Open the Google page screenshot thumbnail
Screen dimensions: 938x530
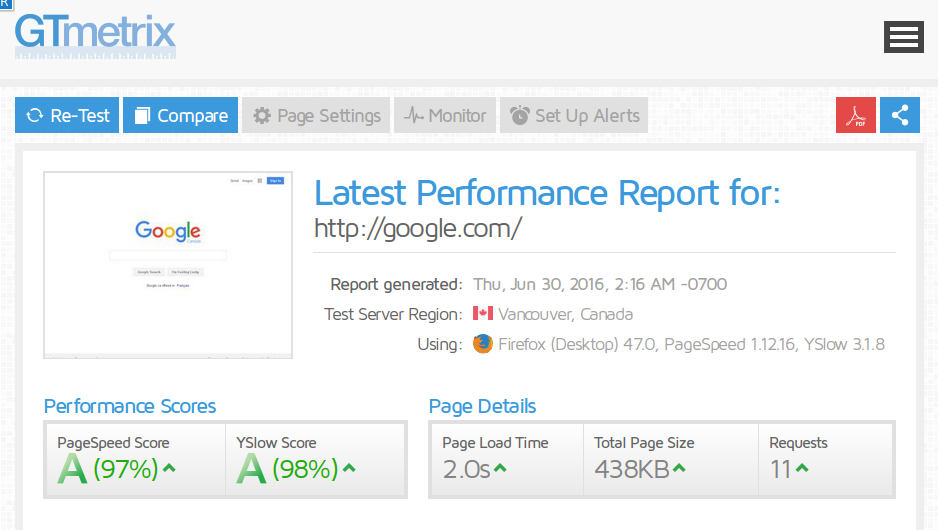(x=168, y=265)
